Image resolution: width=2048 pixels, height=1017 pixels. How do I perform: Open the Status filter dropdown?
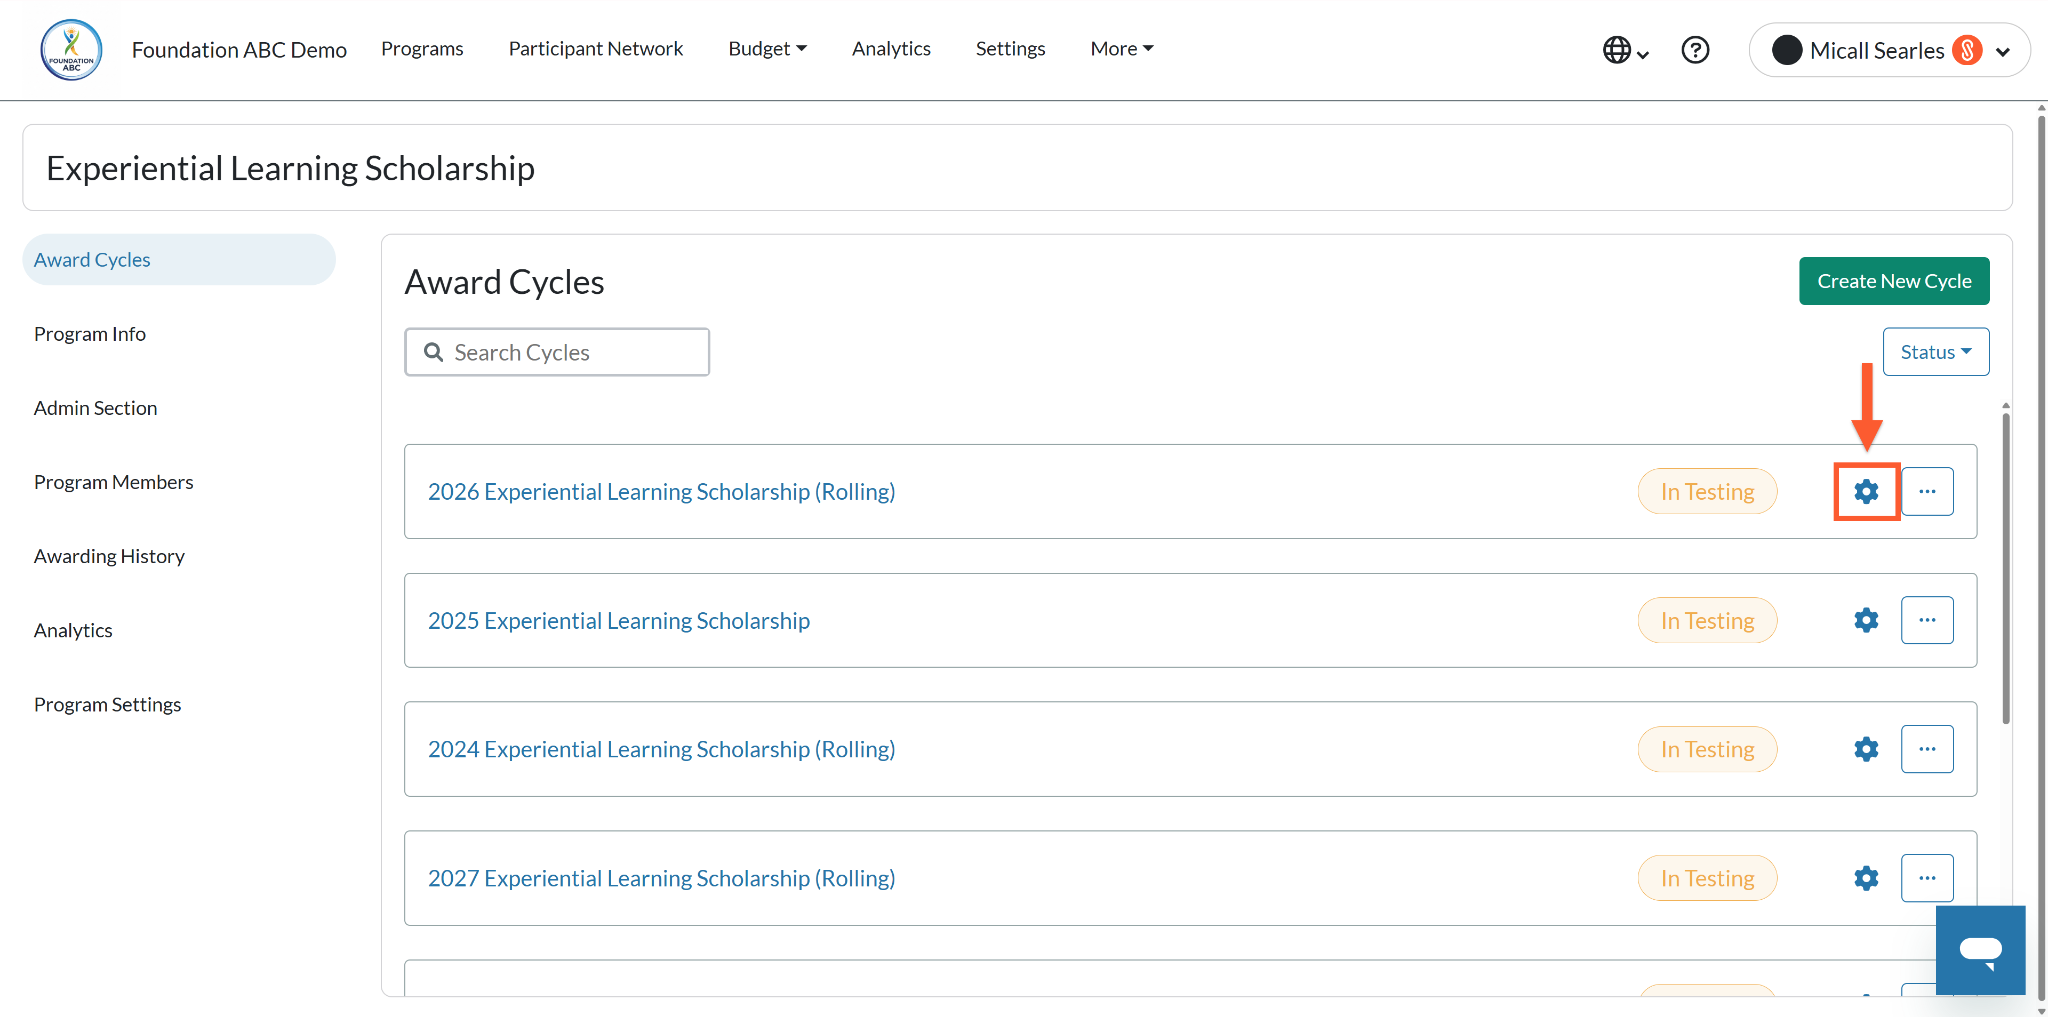[1936, 352]
